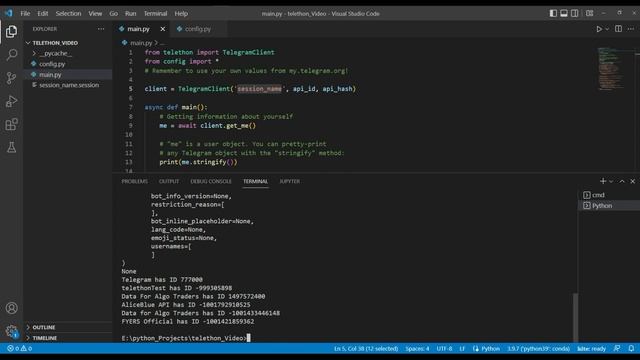Open the Edit menu
Viewport: 640px width, 360px height.
click(42, 13)
